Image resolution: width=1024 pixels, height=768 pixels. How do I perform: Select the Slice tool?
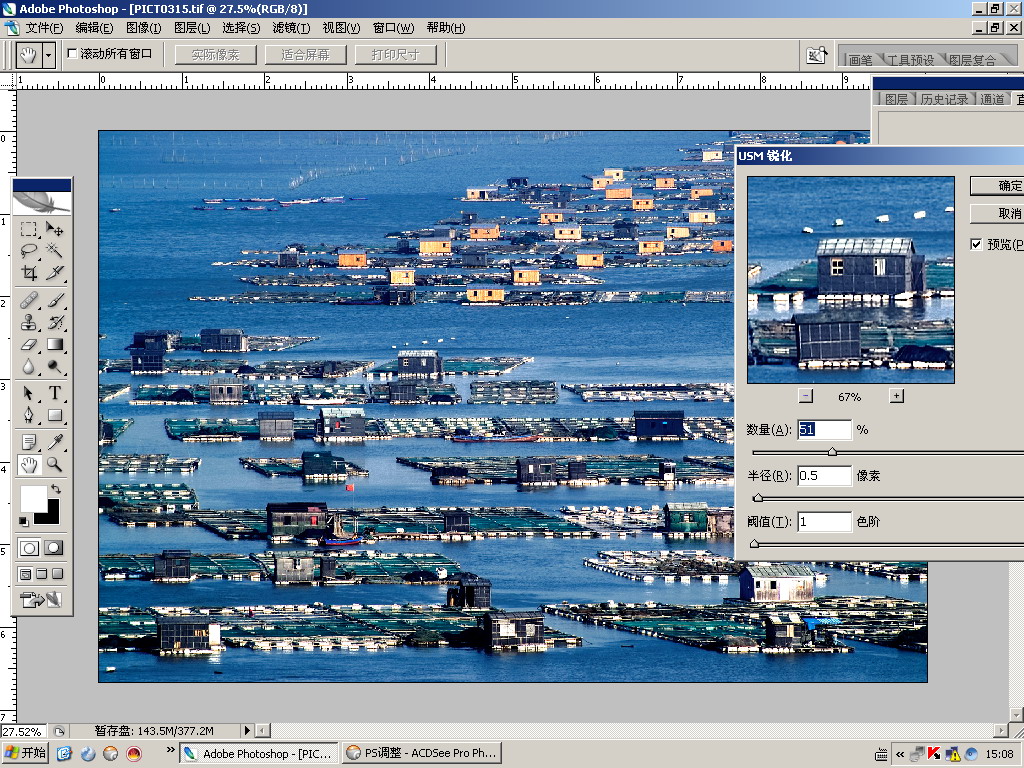point(55,272)
